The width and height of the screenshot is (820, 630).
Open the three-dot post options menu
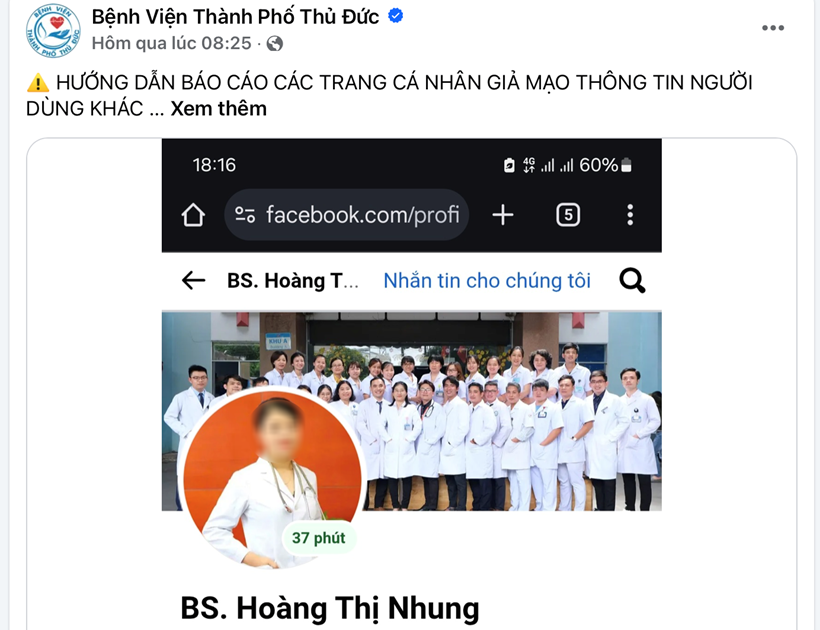tap(772, 28)
